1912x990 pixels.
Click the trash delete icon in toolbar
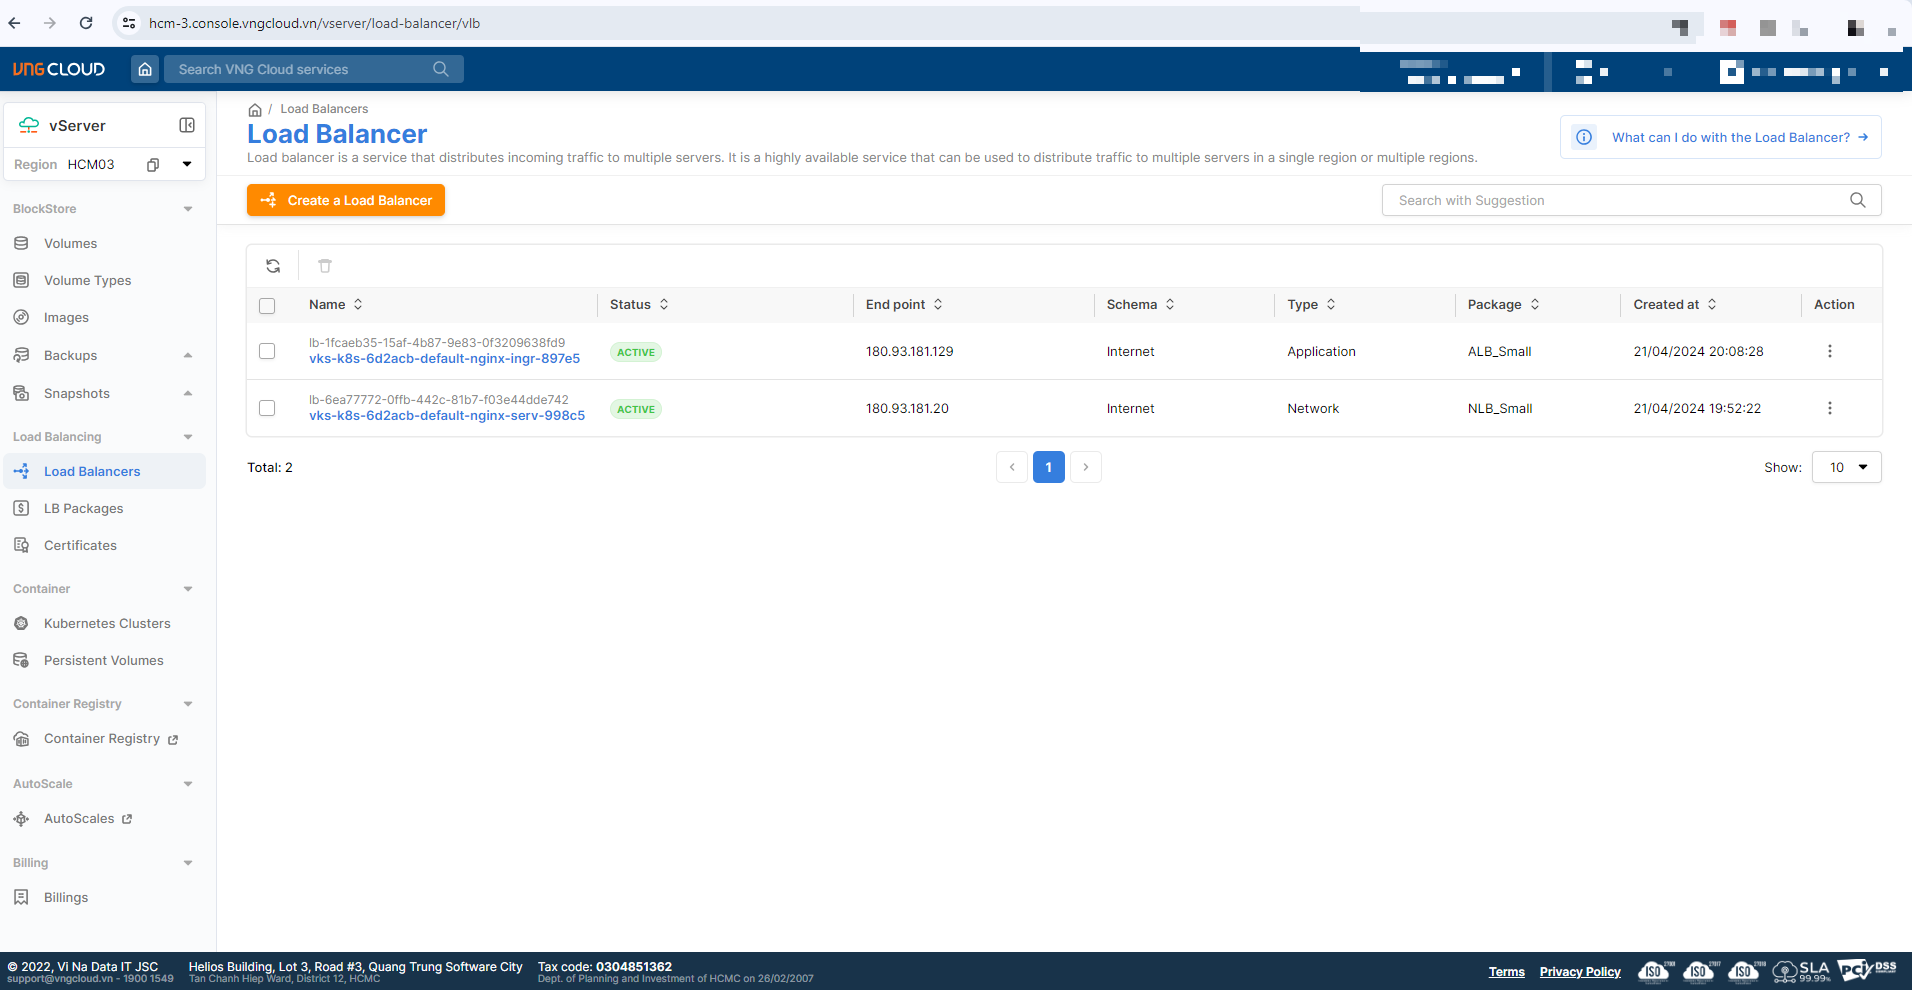pos(325,266)
